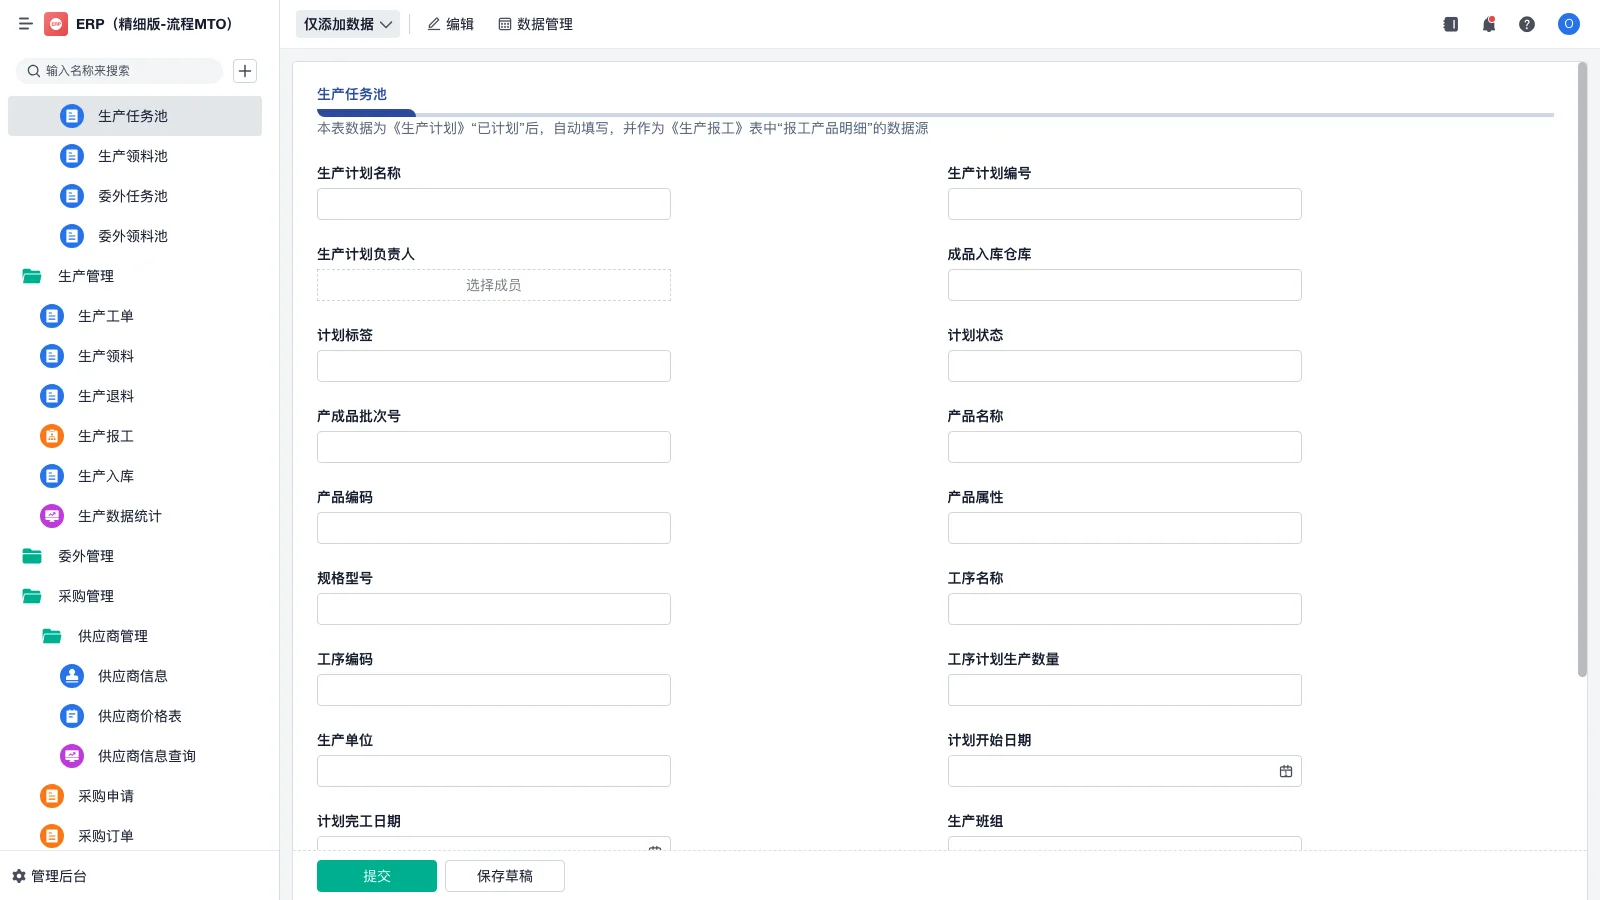Click the 输入名称来搜索 search box
This screenshot has width=1600, height=900.
click(x=120, y=71)
